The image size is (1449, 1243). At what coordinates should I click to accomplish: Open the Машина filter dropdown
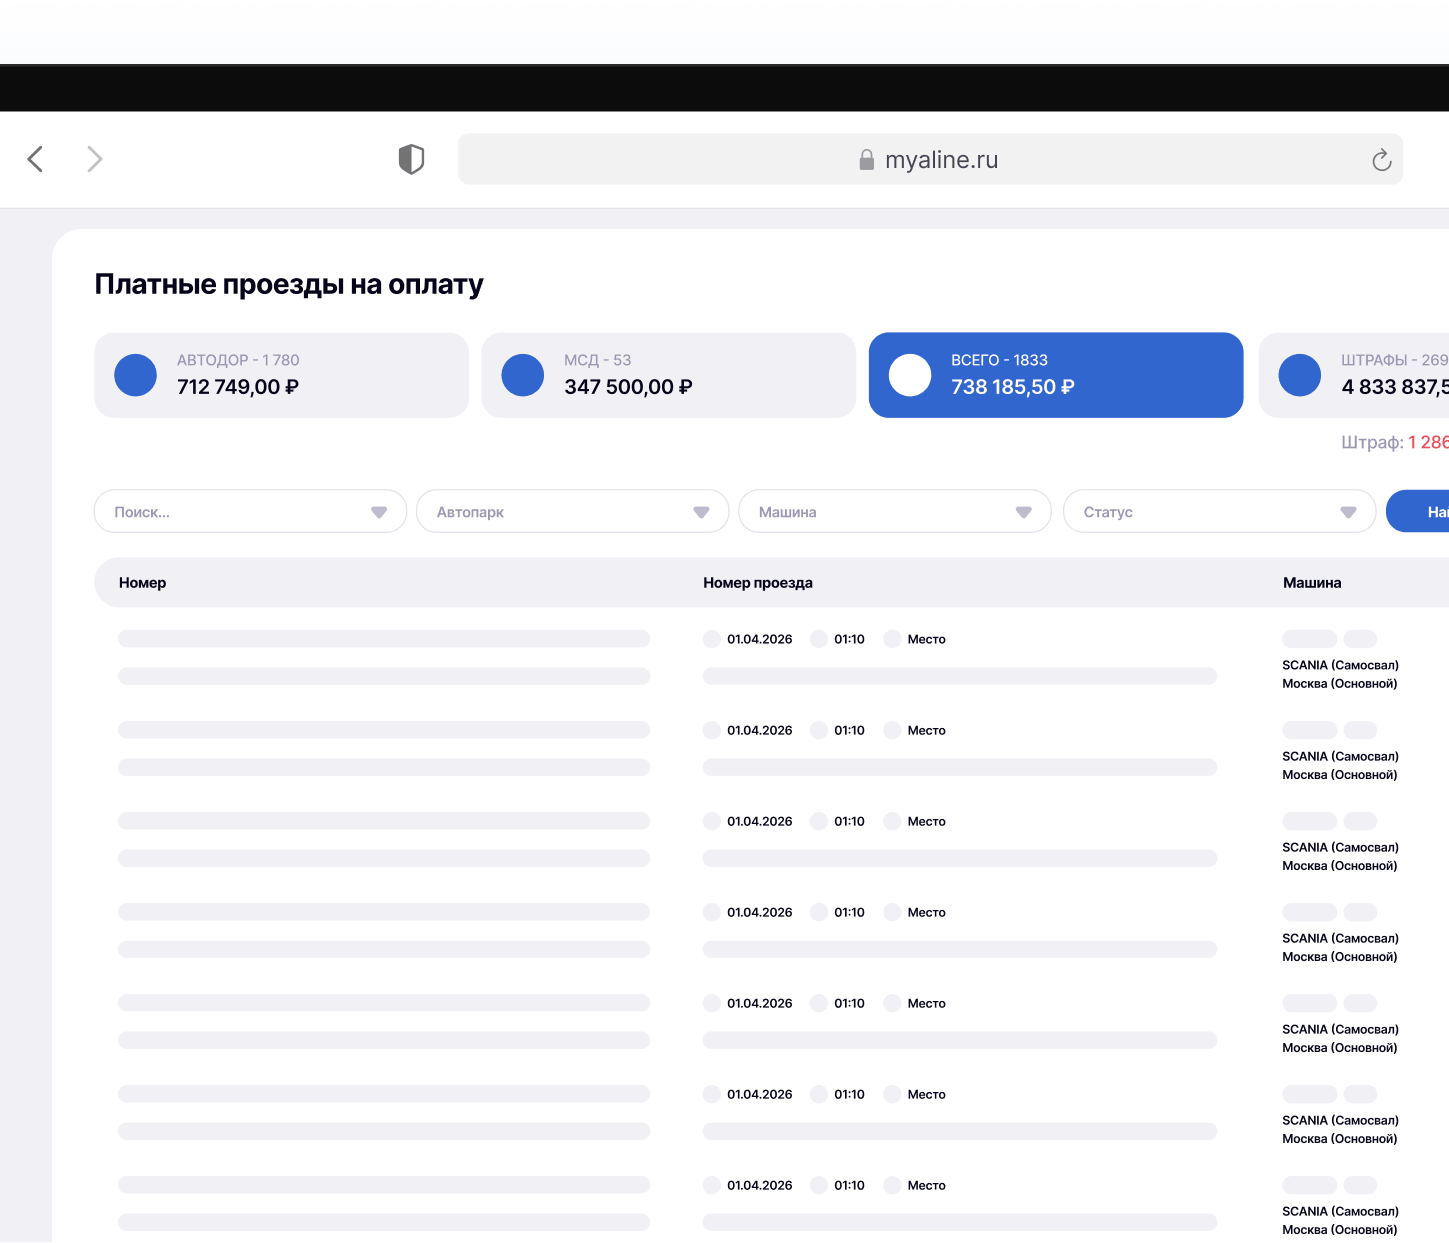pyautogui.click(x=895, y=511)
